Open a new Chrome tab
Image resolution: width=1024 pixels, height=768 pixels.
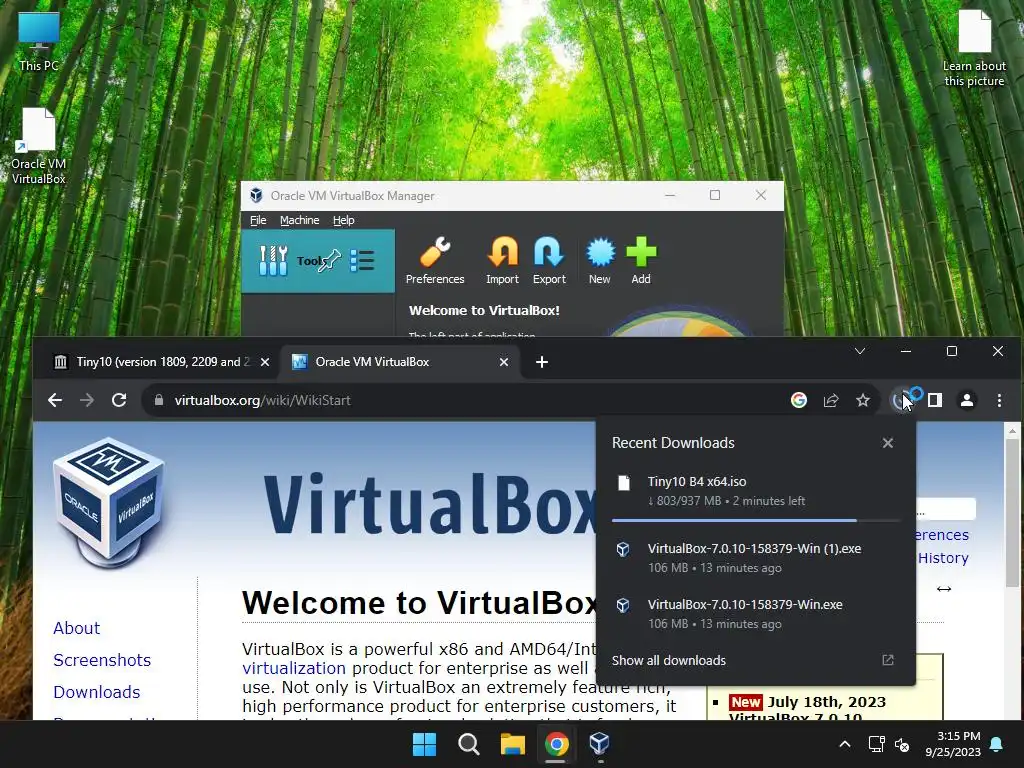pyautogui.click(x=541, y=362)
